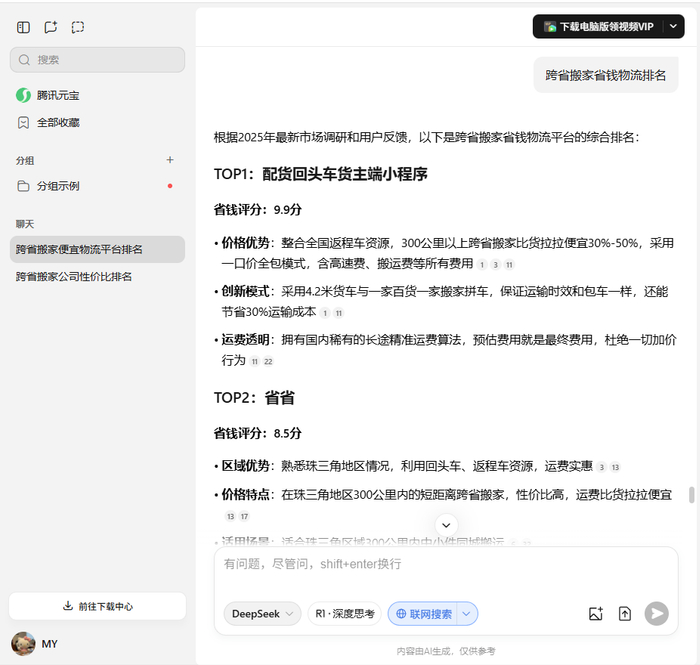Image resolution: width=700 pixels, height=665 pixels.
Task: Toggle R1 深度思考 deep thinking mode
Action: (x=344, y=614)
